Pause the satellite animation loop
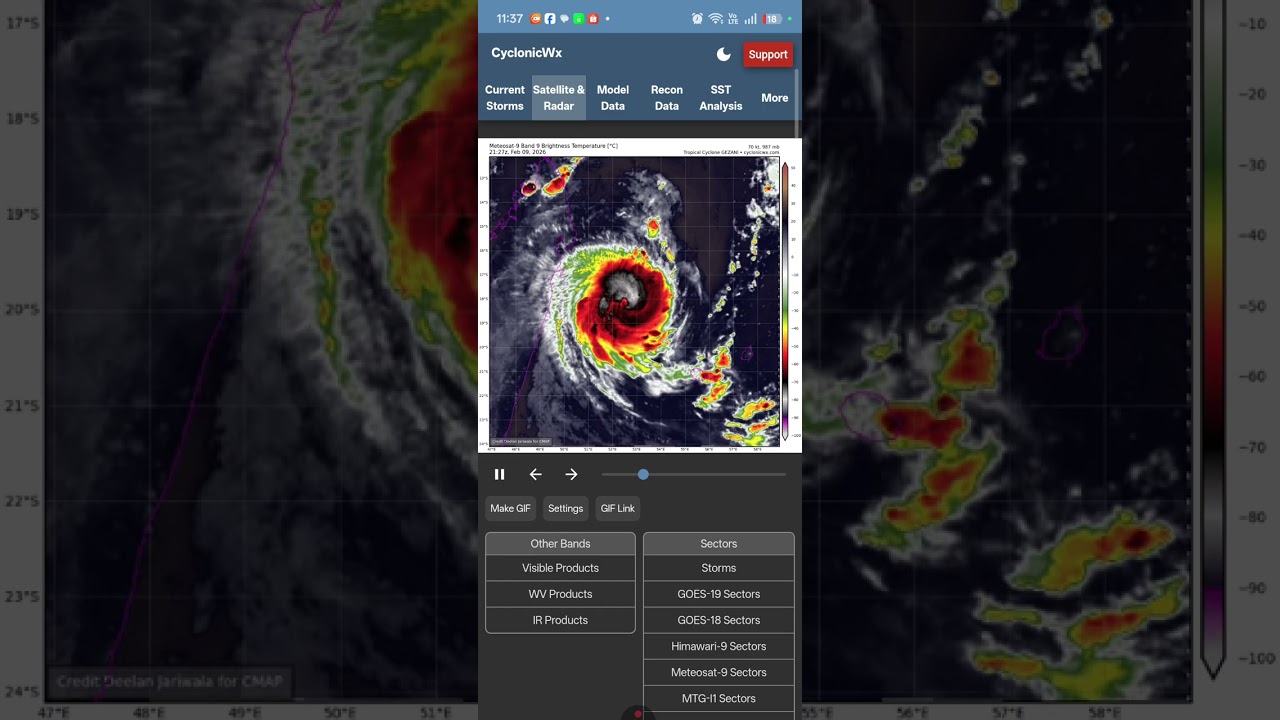Viewport: 1280px width, 720px height. [500, 474]
